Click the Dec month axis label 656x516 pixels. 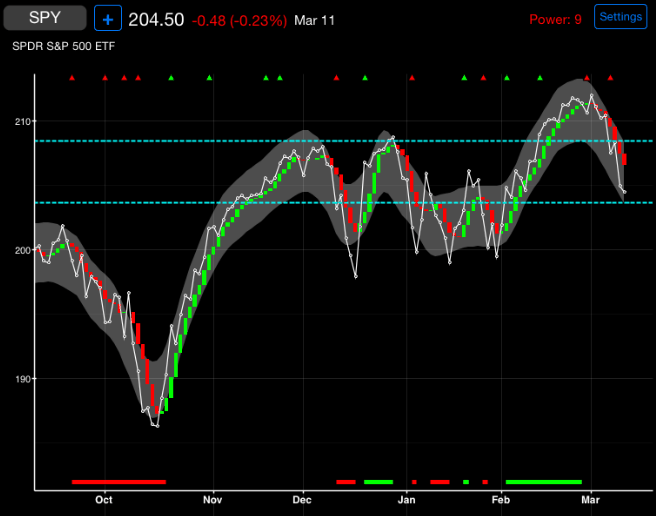302,500
